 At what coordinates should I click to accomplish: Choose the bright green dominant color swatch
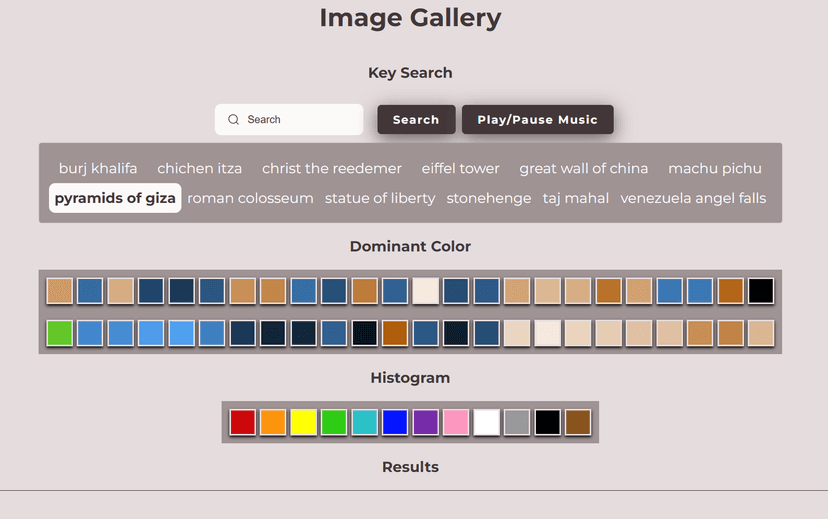click(x=60, y=333)
